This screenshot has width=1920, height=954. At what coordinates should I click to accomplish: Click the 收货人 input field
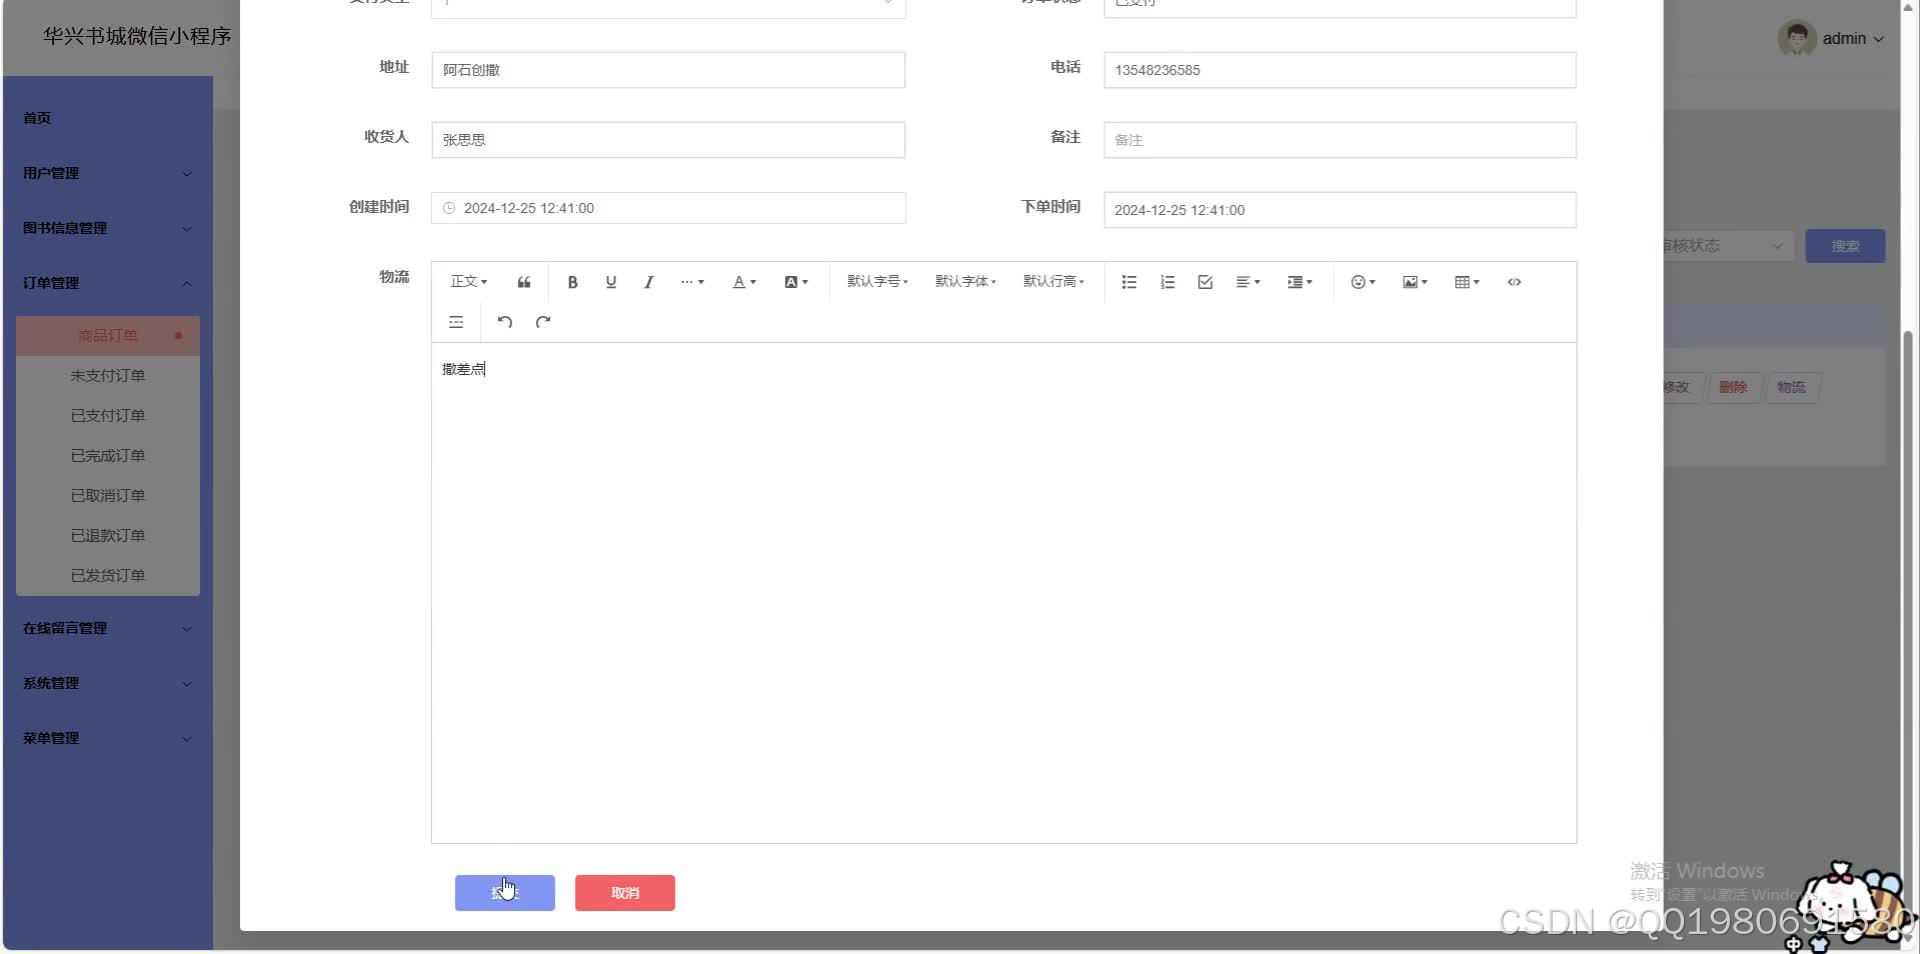pos(668,140)
